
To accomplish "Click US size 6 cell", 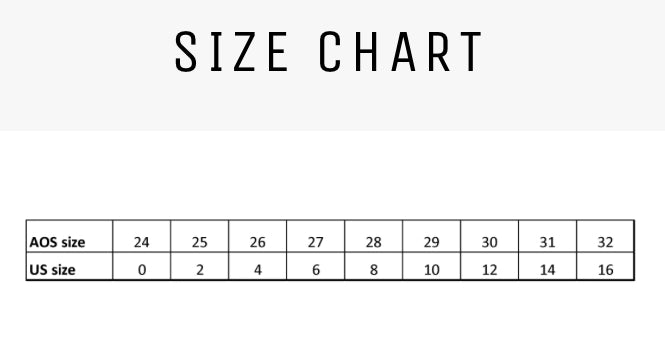I will coord(316,266).
